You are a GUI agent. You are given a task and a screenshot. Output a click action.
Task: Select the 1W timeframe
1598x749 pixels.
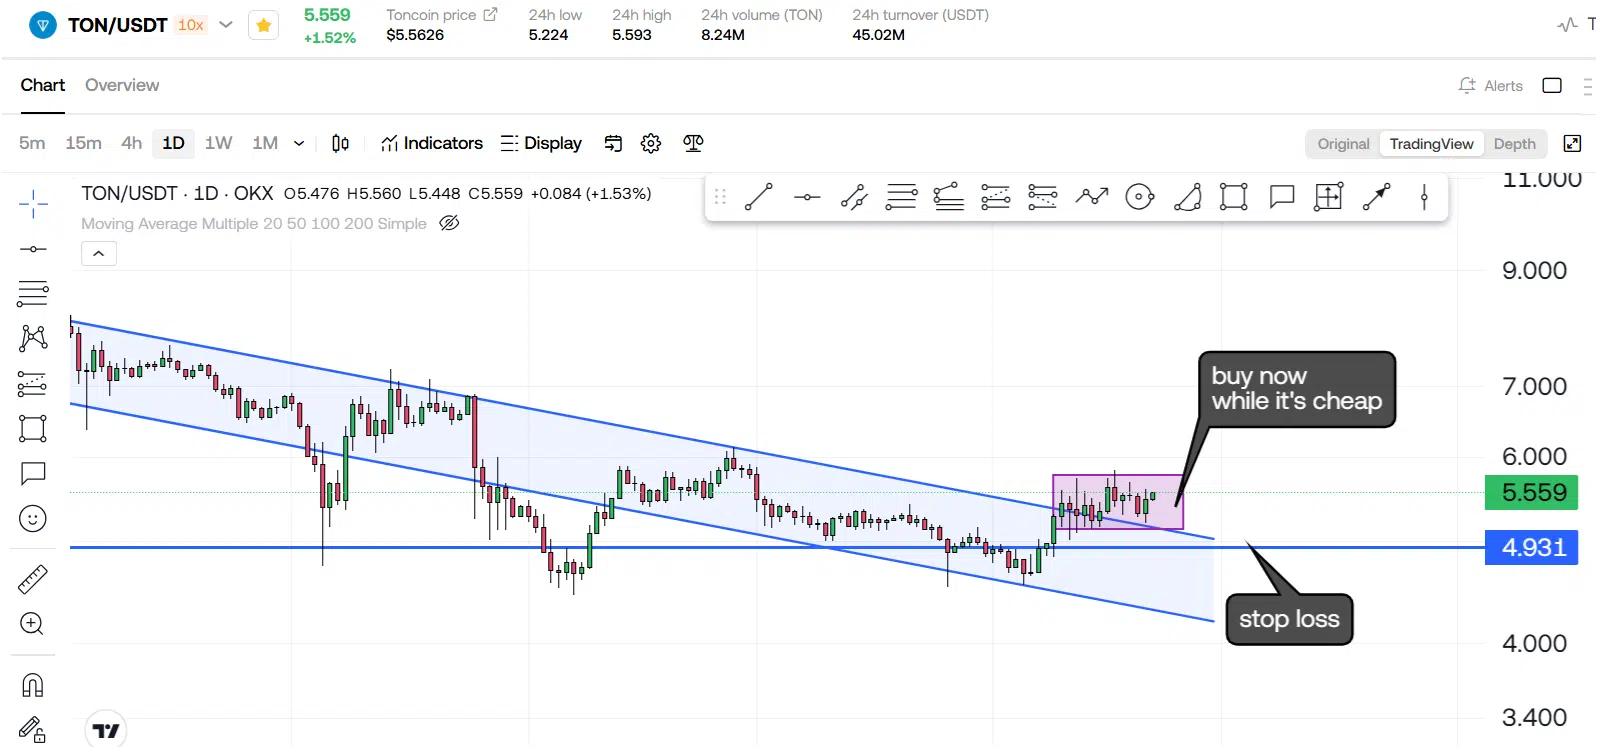point(218,143)
